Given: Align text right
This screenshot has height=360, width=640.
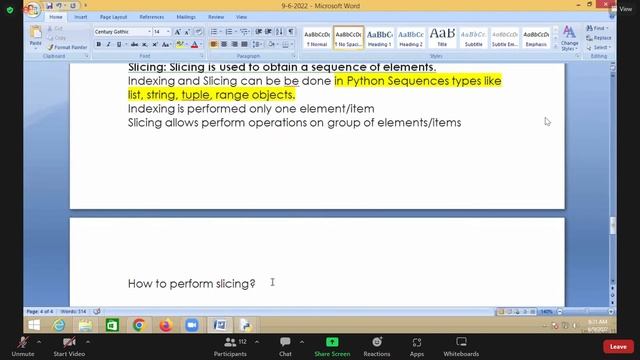Looking at the screenshot, I should (x=234, y=44).
